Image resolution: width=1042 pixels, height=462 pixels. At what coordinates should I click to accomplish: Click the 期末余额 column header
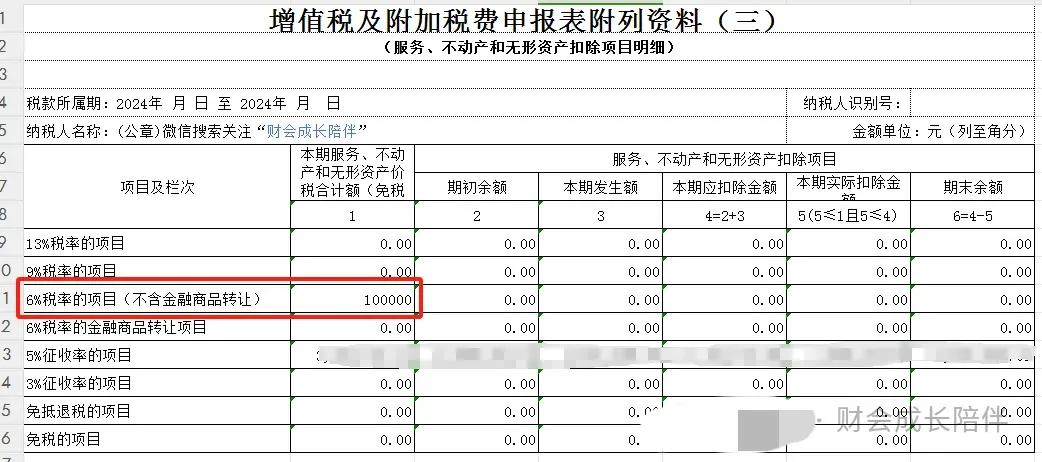pyautogui.click(x=973, y=187)
